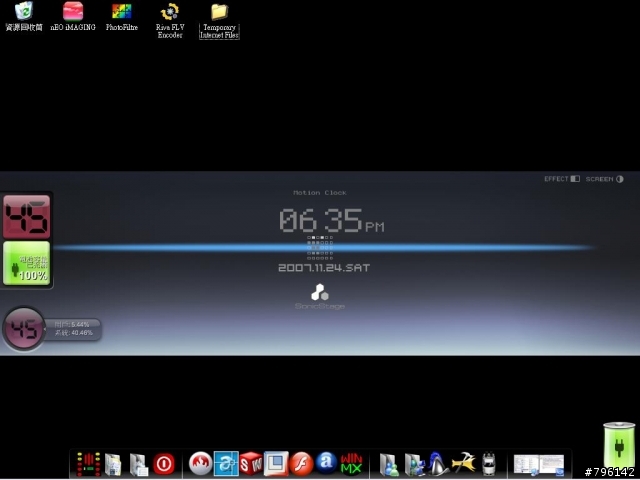Select the red 45 square widget

[27, 216]
